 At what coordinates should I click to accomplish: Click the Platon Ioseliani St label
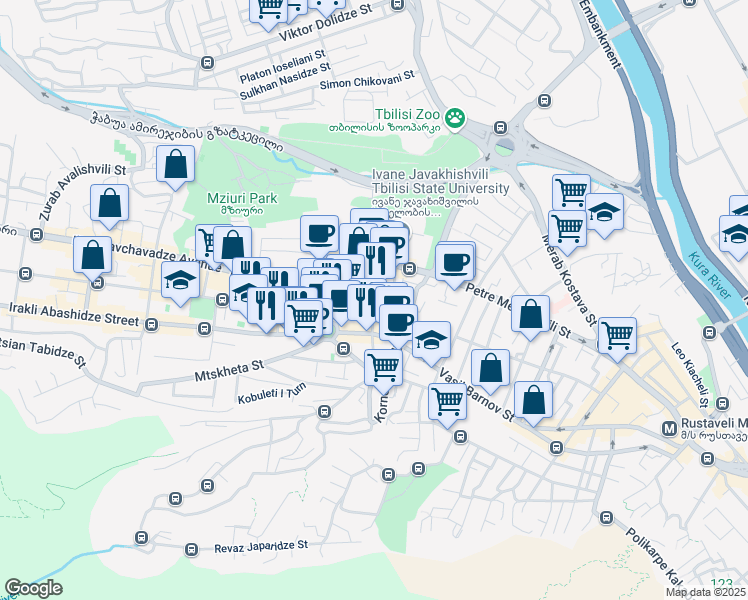coord(282,67)
